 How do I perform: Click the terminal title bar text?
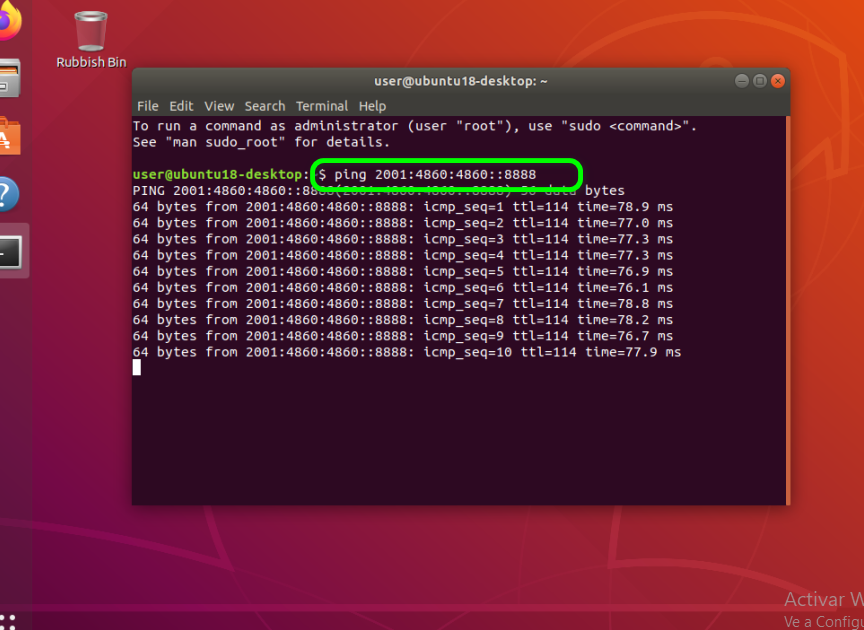460,81
